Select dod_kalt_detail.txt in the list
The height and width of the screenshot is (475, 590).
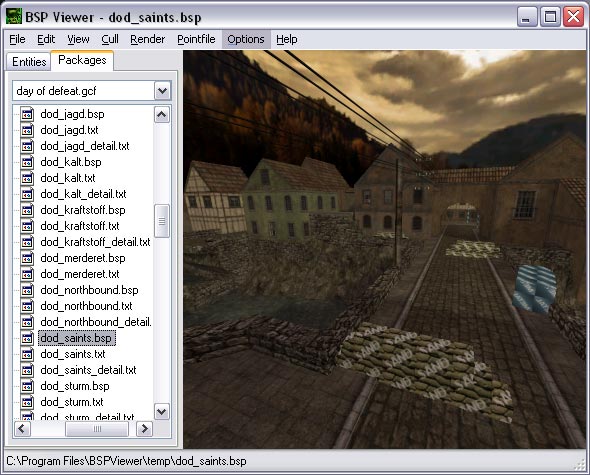coord(83,194)
